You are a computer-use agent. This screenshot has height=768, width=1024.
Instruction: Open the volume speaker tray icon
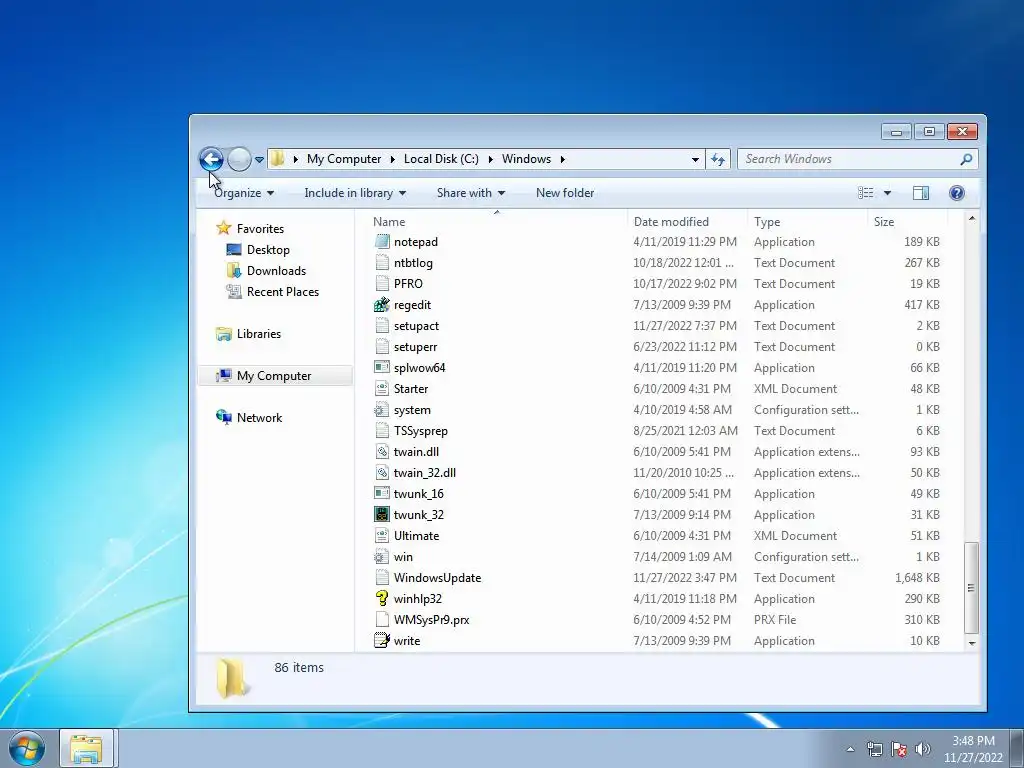[923, 749]
